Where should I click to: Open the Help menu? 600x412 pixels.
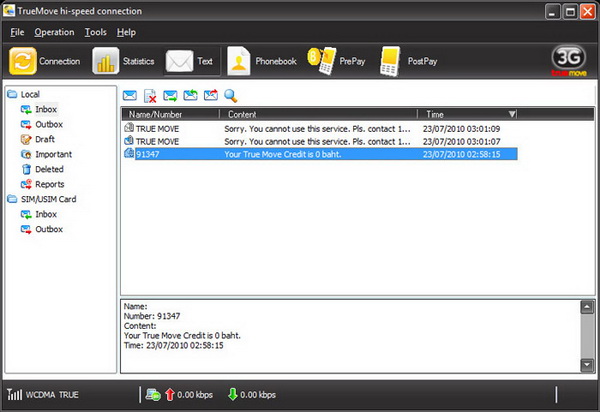tap(126, 32)
